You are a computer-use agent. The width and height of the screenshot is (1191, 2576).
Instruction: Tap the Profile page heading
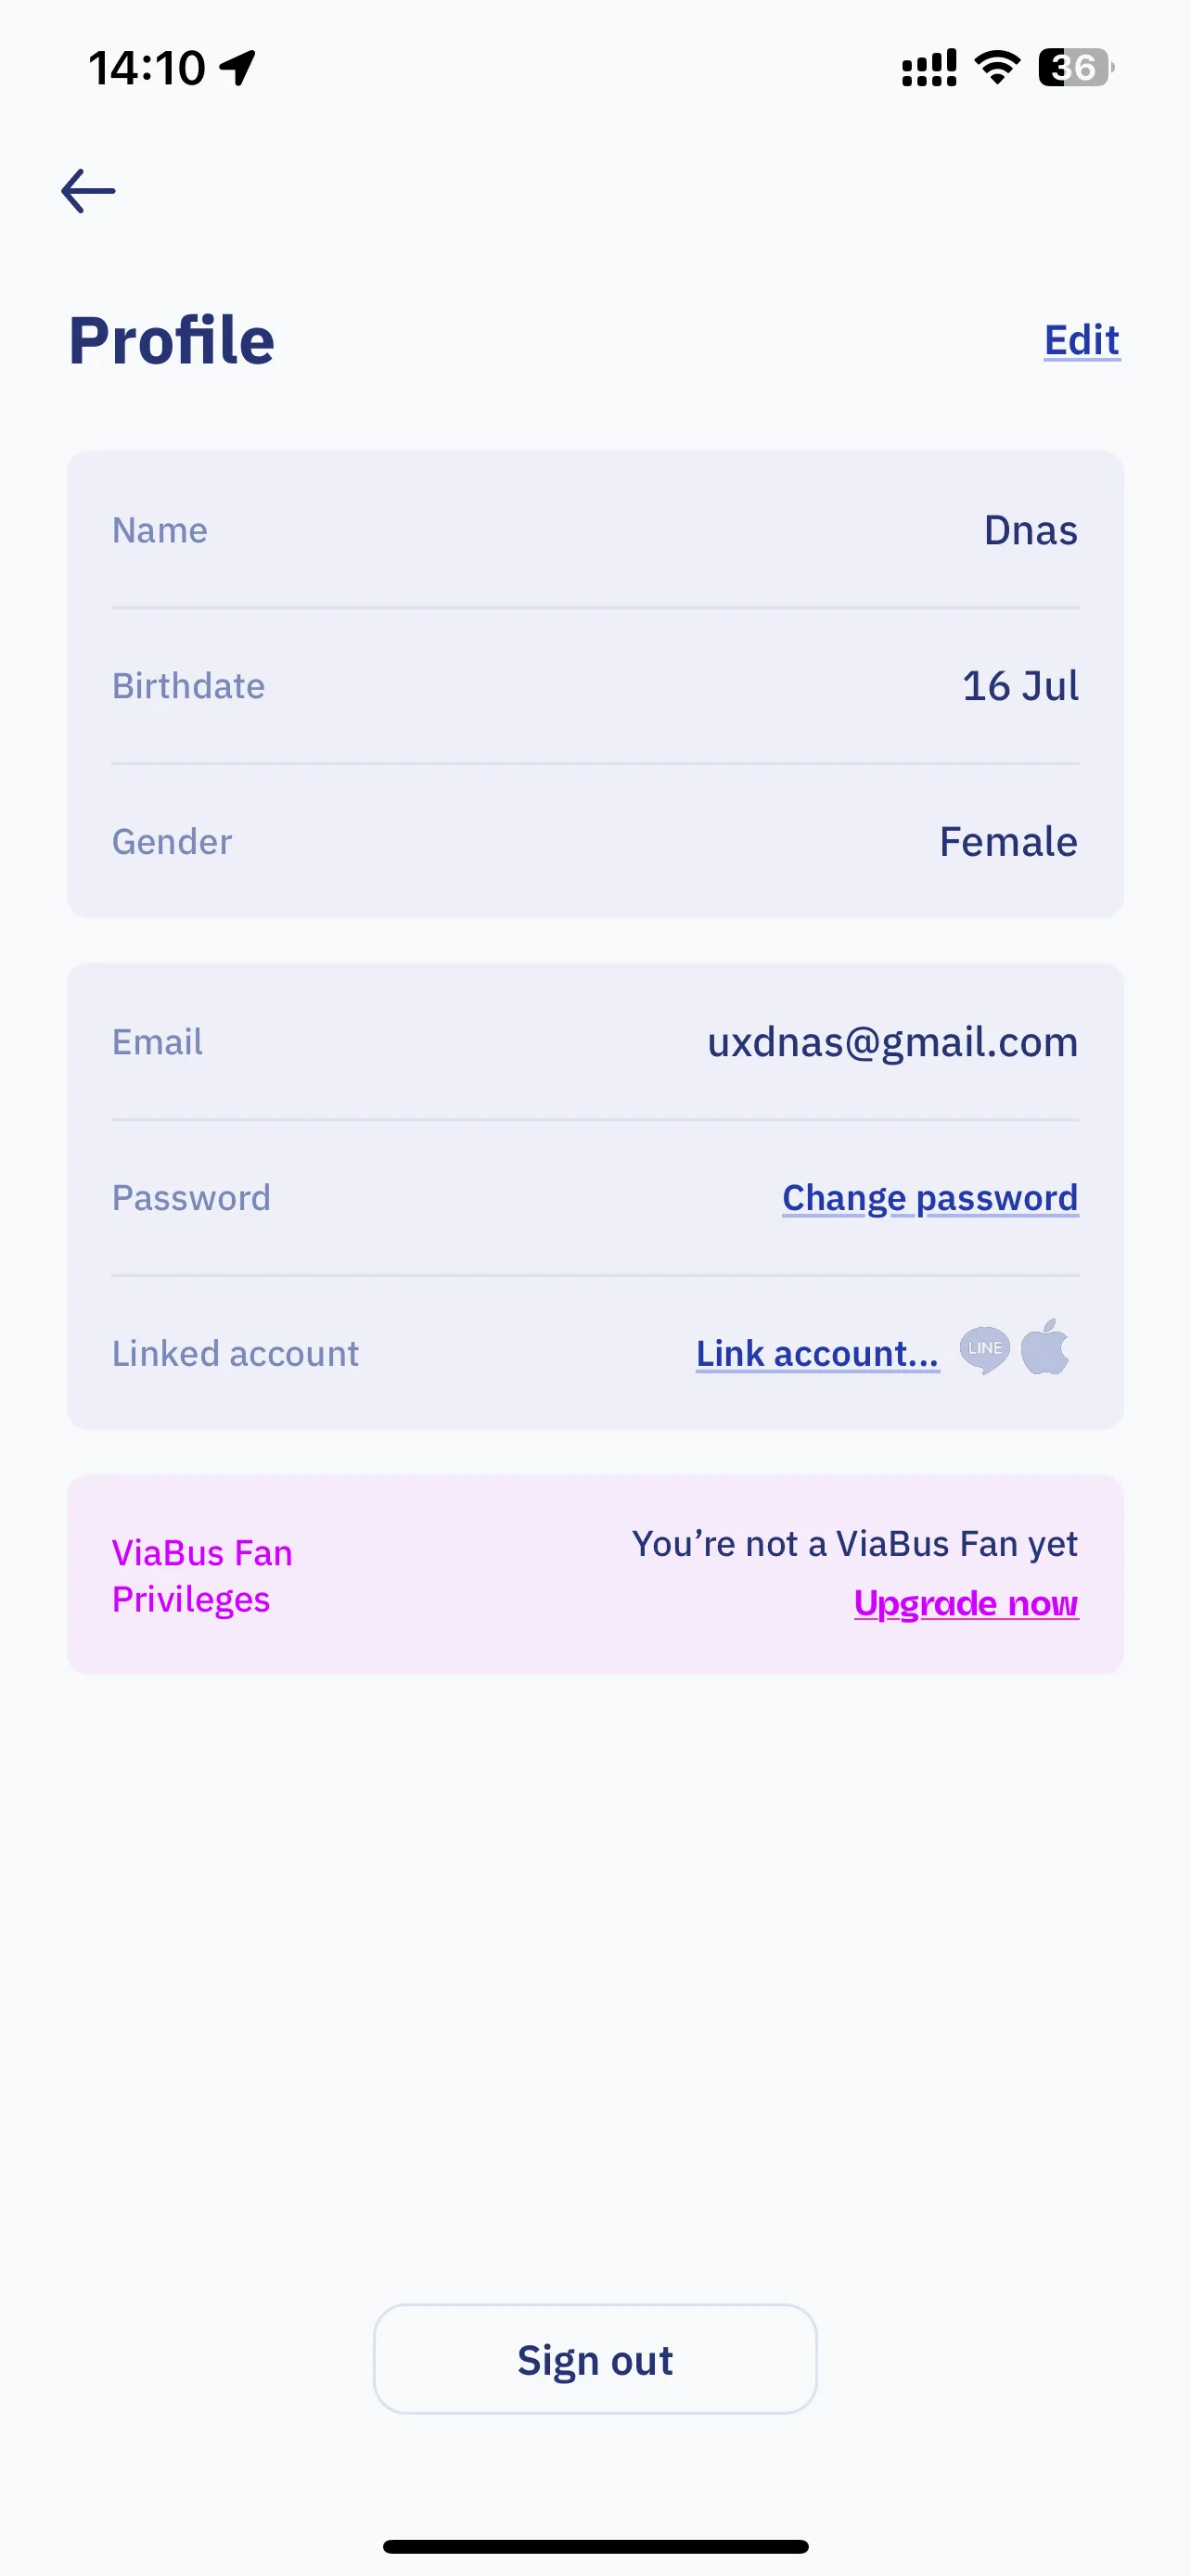coord(171,340)
